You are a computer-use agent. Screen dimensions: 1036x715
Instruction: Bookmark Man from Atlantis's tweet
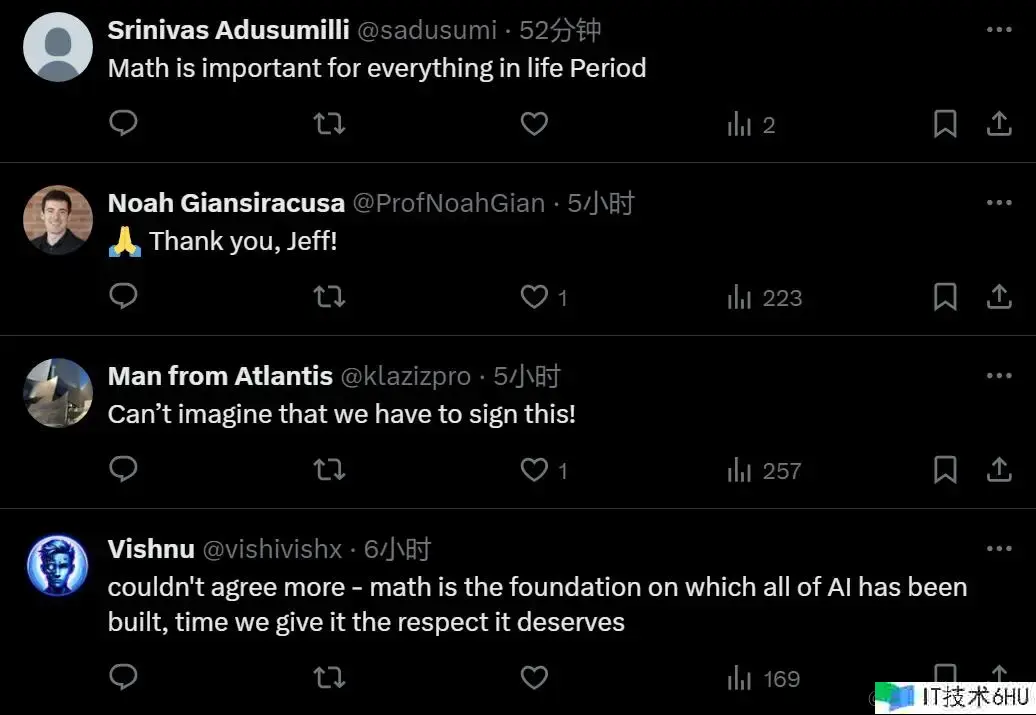pos(945,470)
